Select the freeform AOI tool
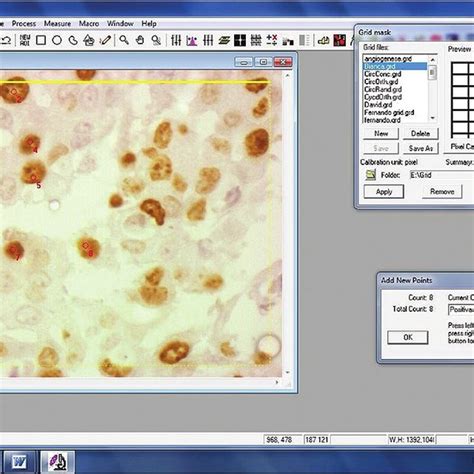474x474 pixels. click(x=73, y=41)
